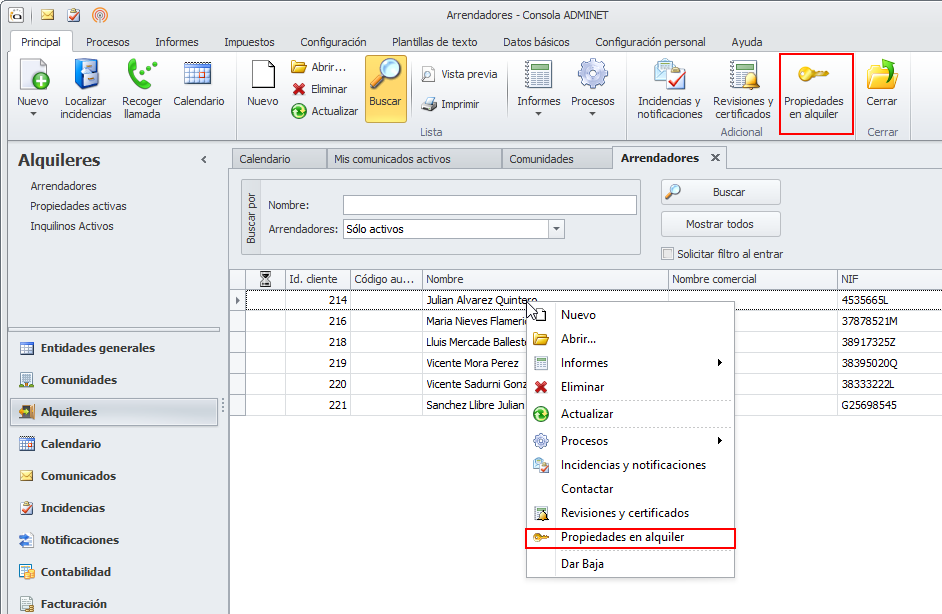
Task: Click the Buscar magnifier in ribbon
Action: coord(385,77)
